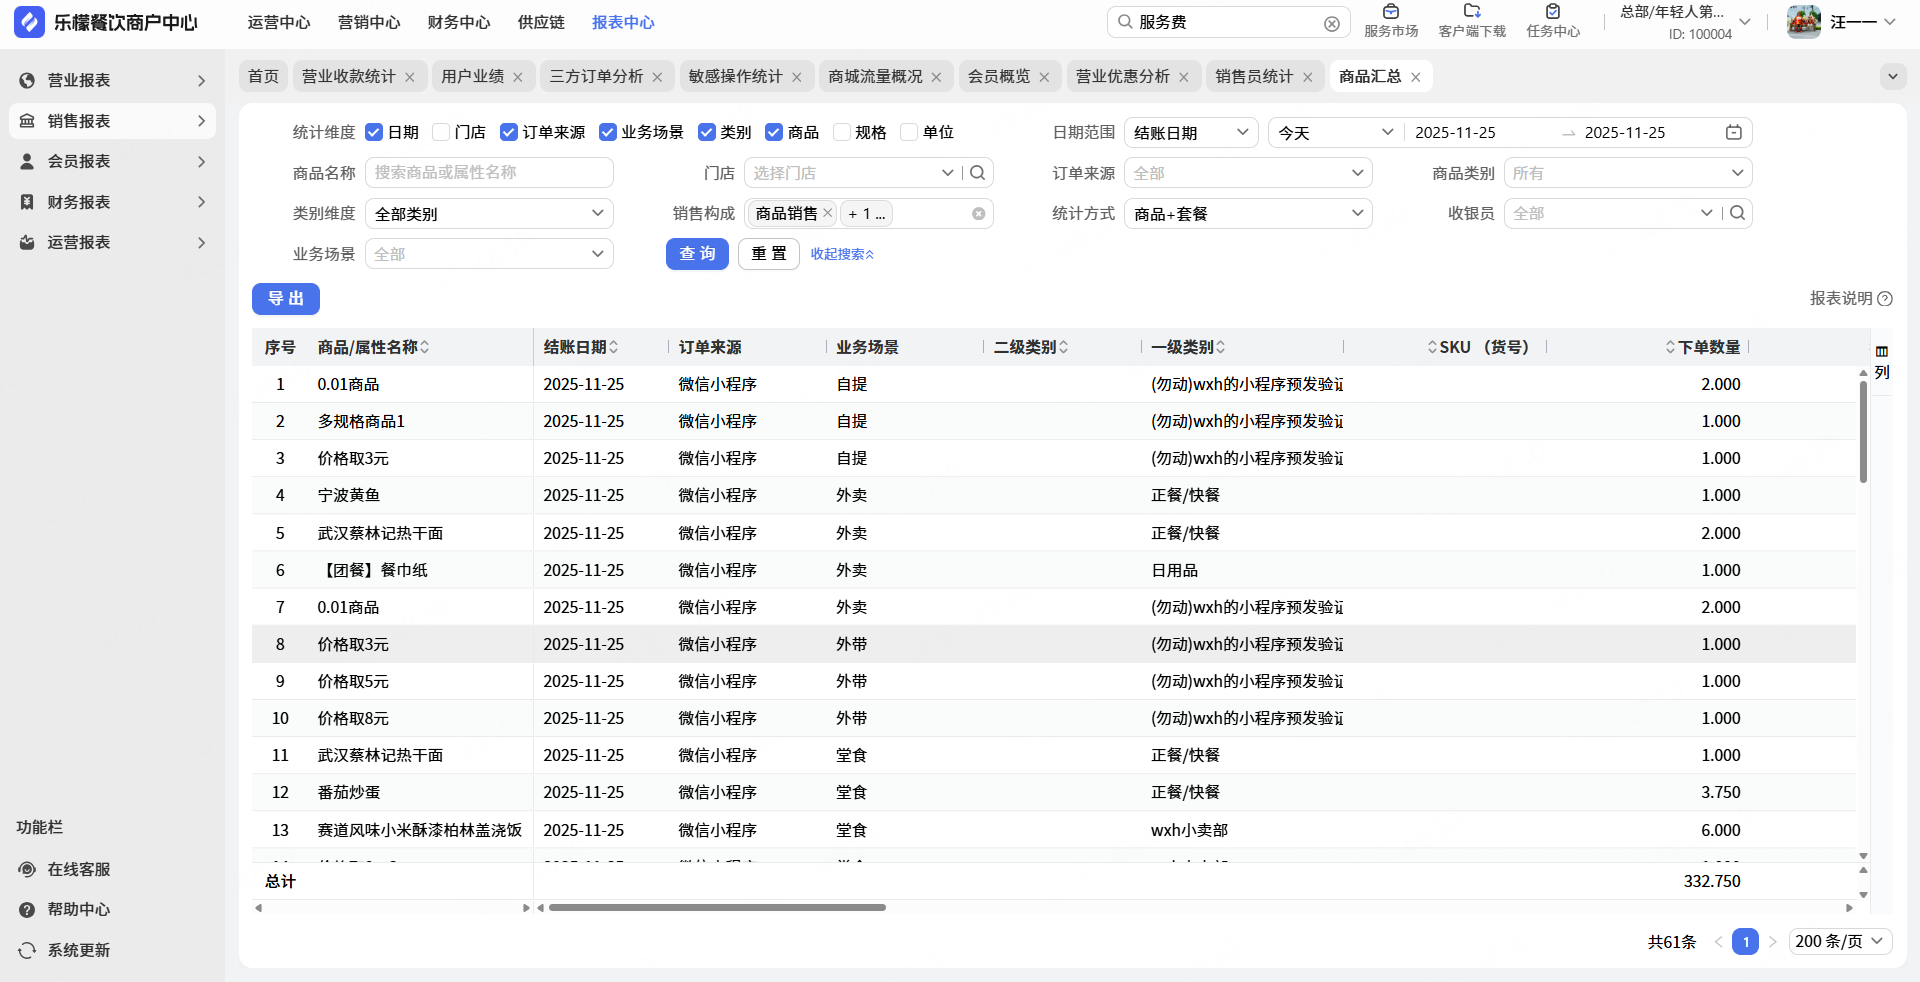This screenshot has width=1920, height=982.
Task: Open 财务中心 in the top menu
Action: pyautogui.click(x=458, y=22)
